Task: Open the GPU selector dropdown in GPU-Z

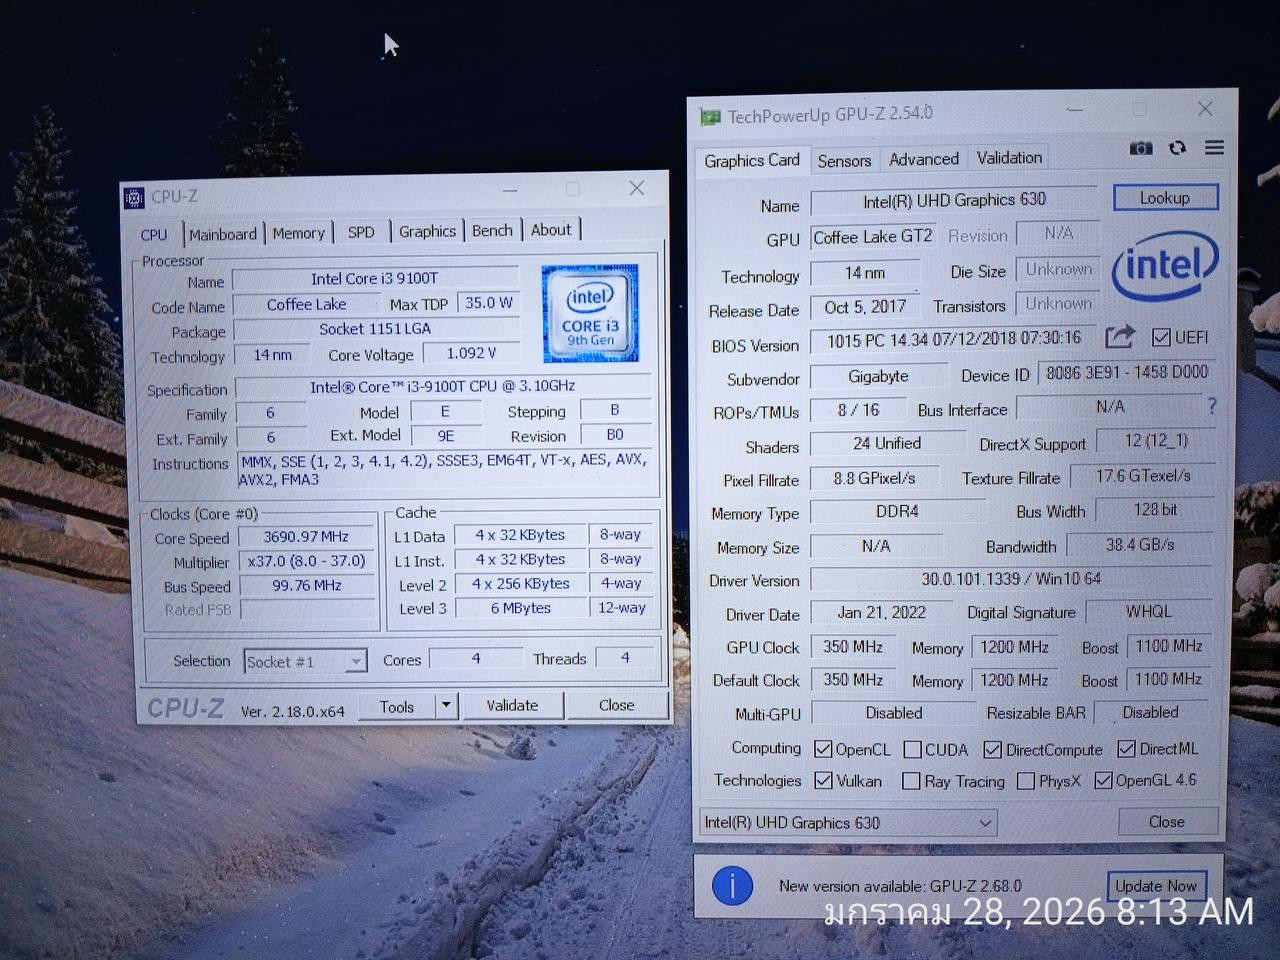Action: tap(848, 822)
